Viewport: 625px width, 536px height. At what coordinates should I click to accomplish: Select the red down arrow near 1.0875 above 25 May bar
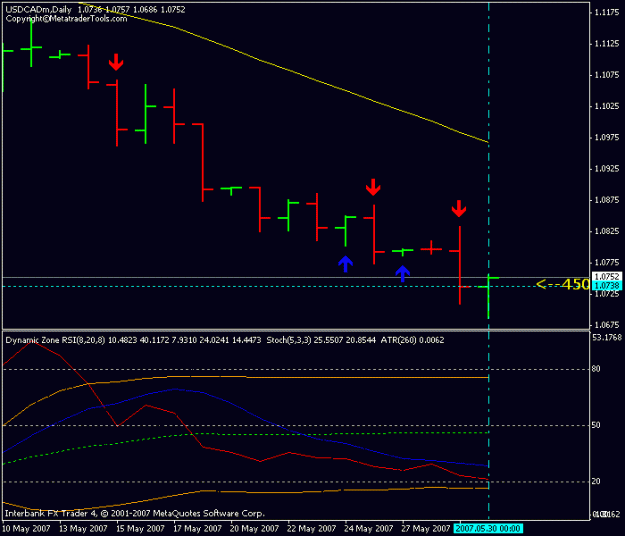coord(373,187)
